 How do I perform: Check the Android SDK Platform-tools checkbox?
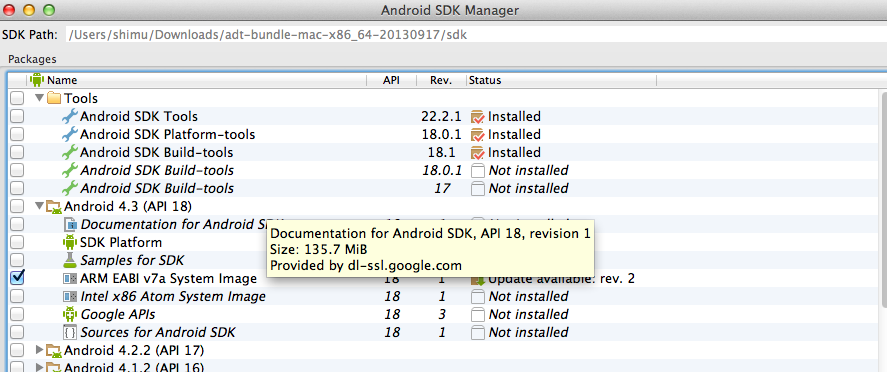[x=17, y=135]
